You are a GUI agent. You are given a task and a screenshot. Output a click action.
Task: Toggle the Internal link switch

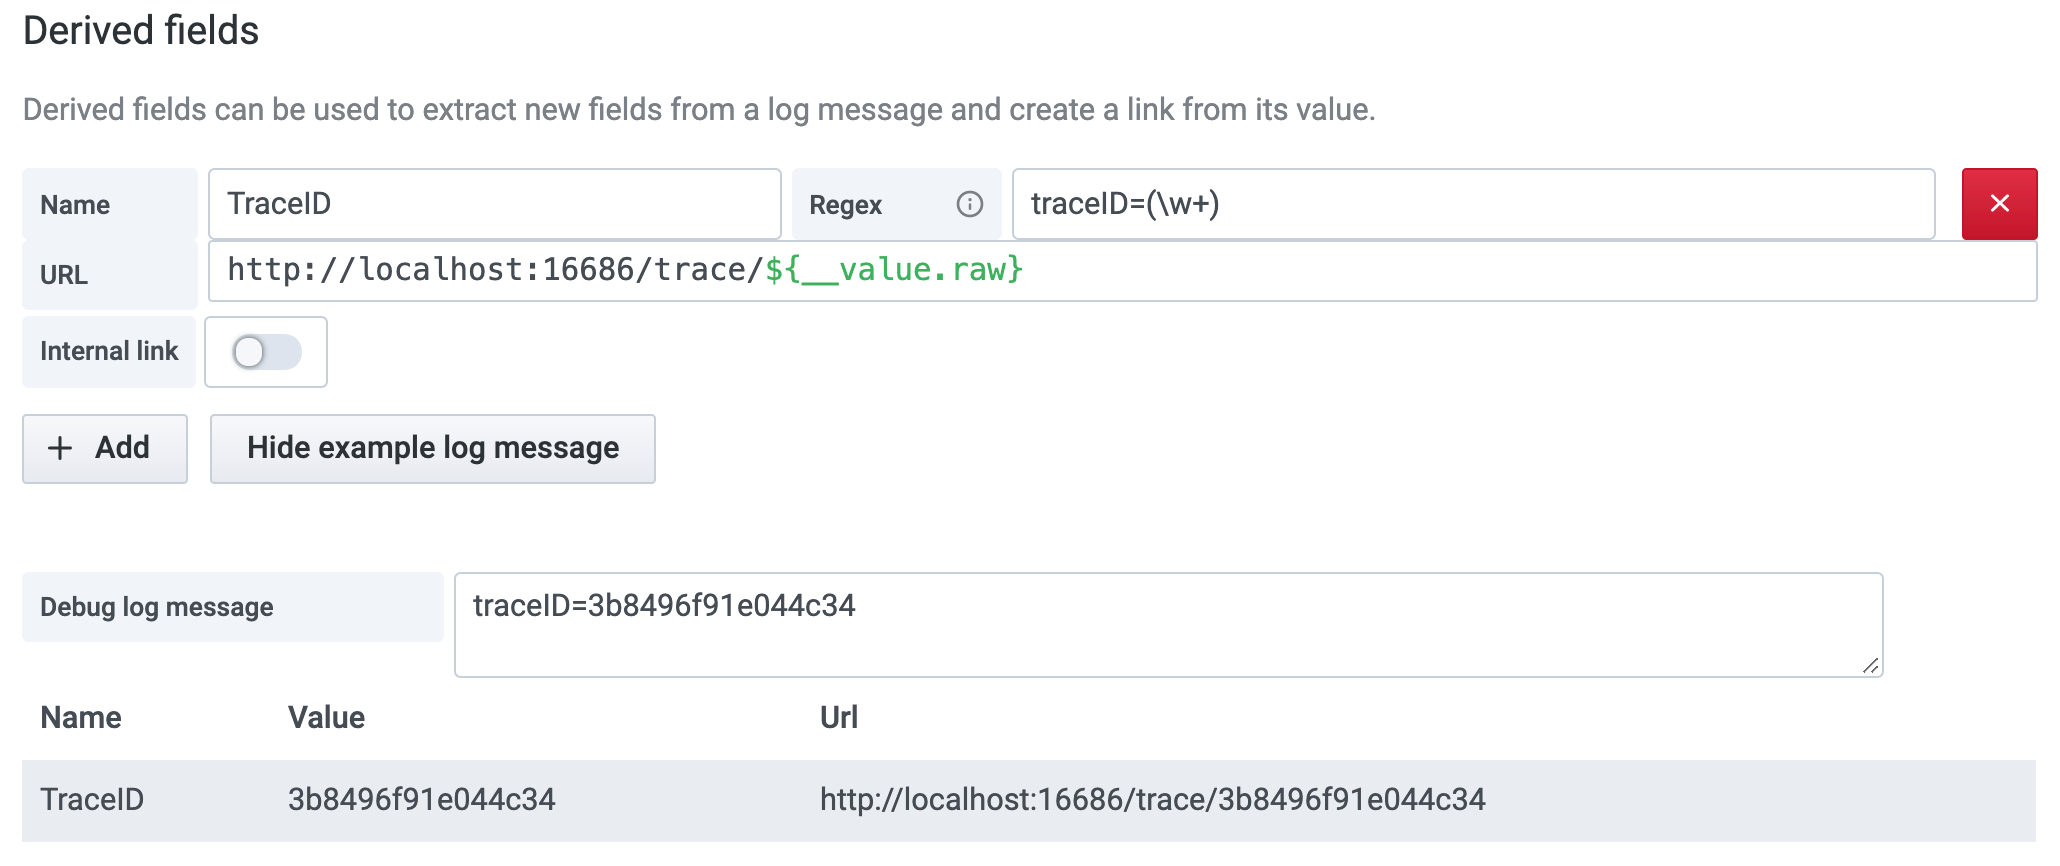(x=266, y=351)
